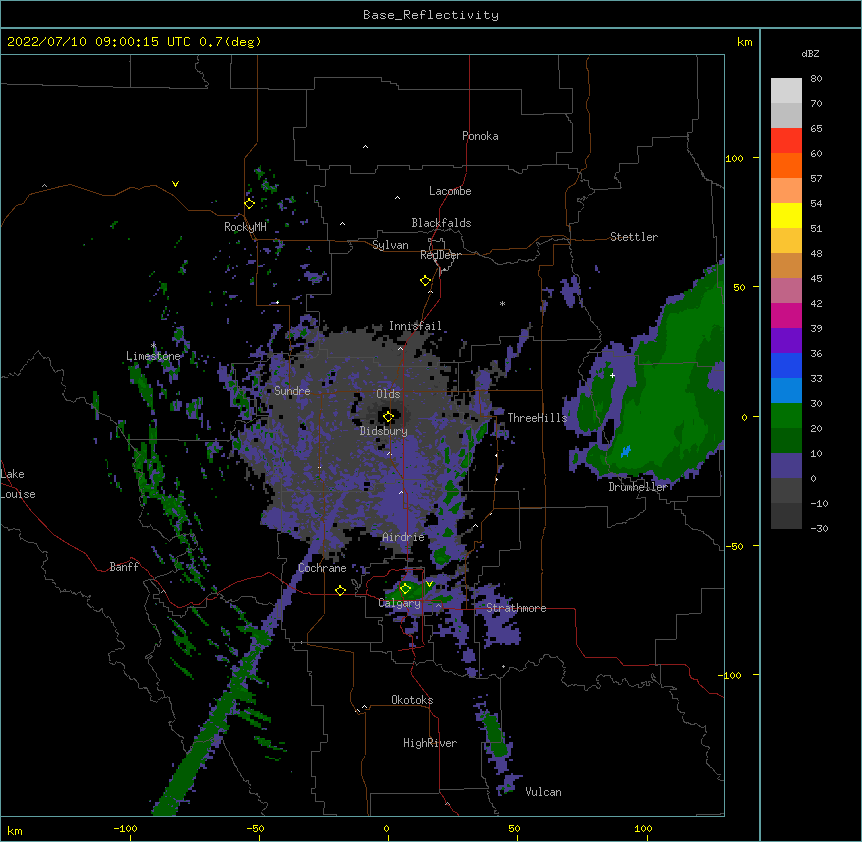862x842 pixels.
Task: Pick the slate purple 0-10 dBZ swatch
Action: tap(786, 466)
